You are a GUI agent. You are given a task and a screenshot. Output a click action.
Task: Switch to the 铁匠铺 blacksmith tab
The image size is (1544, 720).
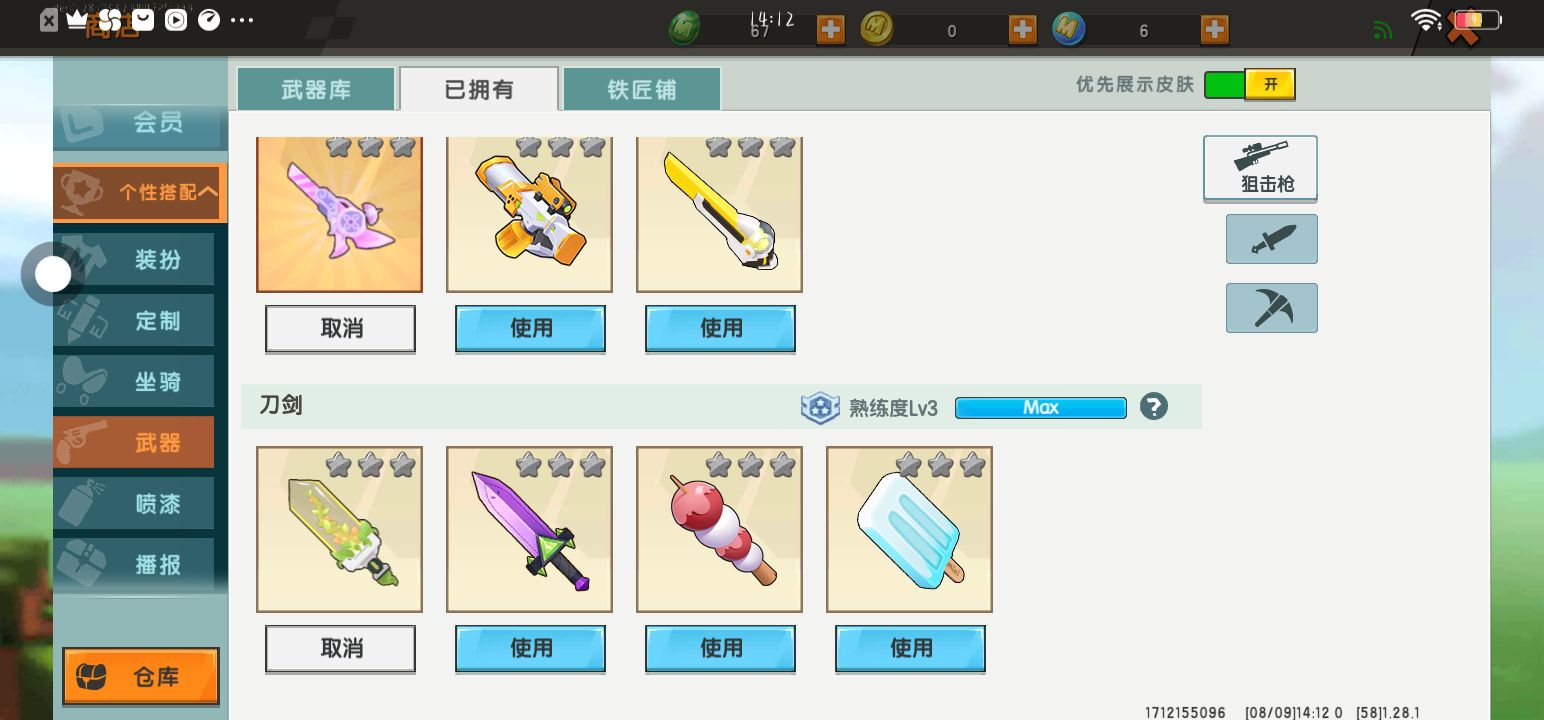click(x=642, y=89)
